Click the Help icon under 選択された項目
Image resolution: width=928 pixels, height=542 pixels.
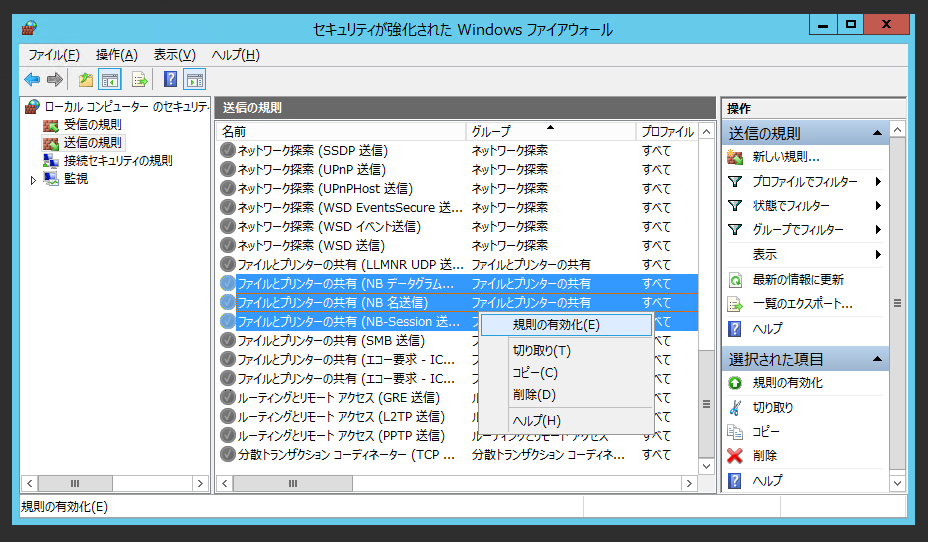pyautogui.click(x=734, y=480)
